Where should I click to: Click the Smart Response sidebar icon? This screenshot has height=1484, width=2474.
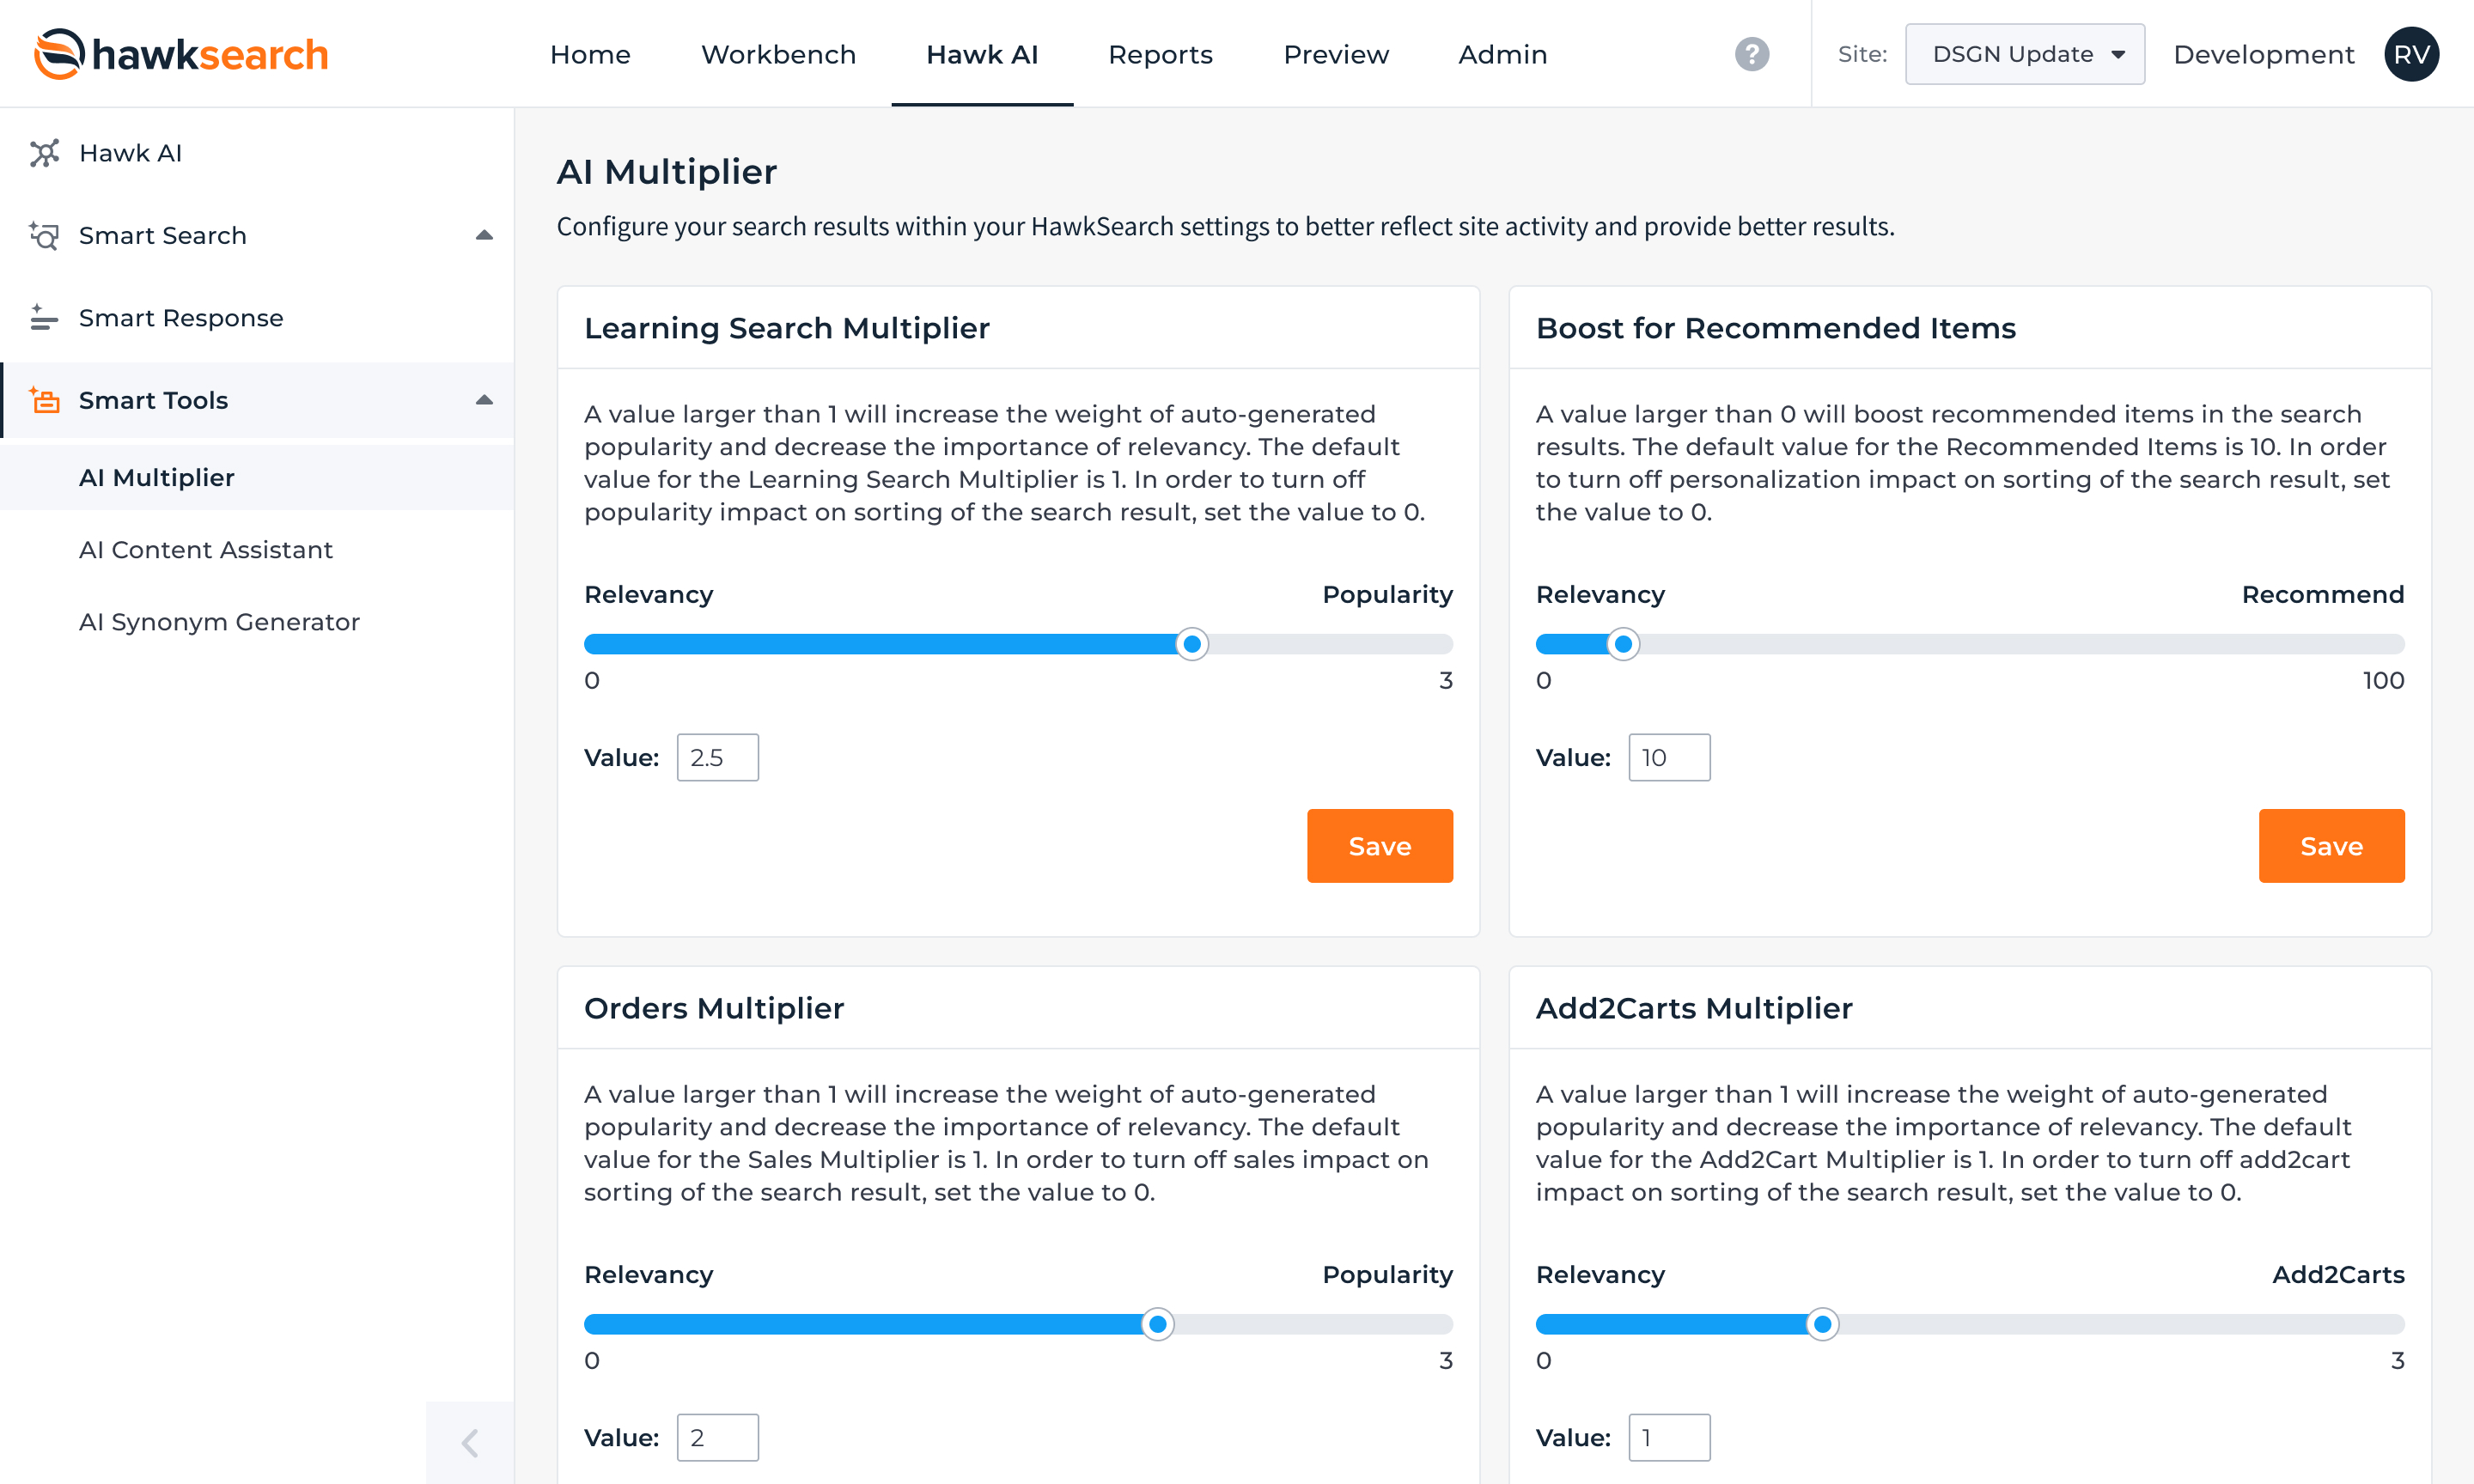coord(44,318)
